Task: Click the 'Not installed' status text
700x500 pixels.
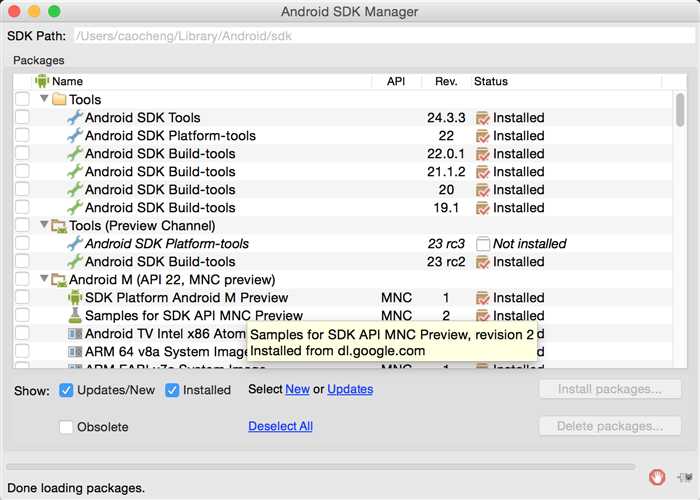Action: 529,244
